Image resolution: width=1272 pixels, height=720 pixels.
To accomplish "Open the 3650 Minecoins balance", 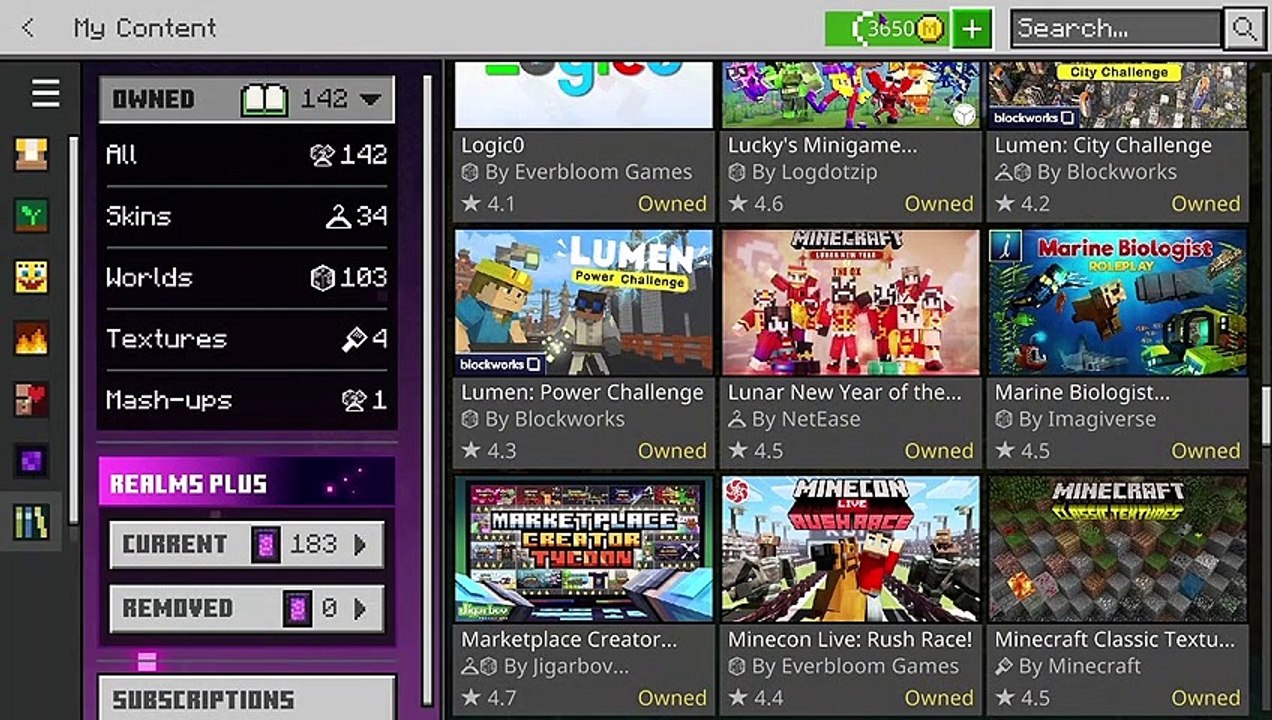I will click(886, 28).
